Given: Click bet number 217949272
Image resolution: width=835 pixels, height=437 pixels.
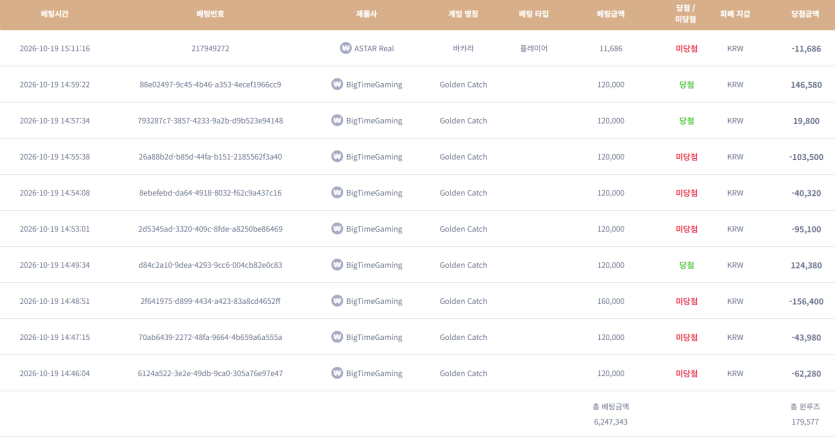Looking at the screenshot, I should [x=210, y=48].
